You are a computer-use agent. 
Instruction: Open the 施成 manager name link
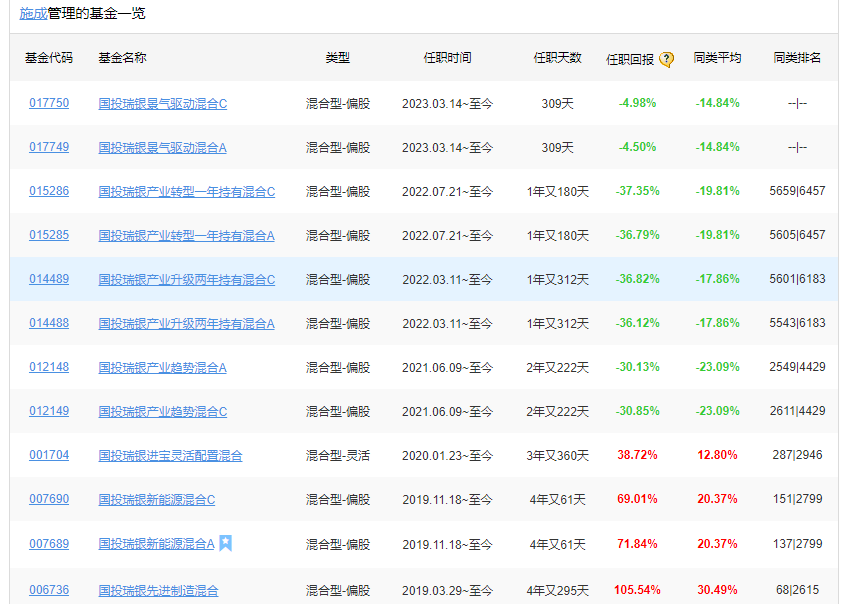pyautogui.click(x=34, y=14)
